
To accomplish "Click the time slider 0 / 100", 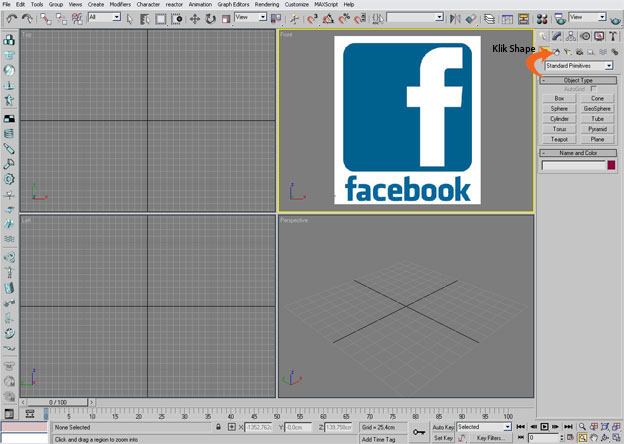I will click(x=58, y=402).
